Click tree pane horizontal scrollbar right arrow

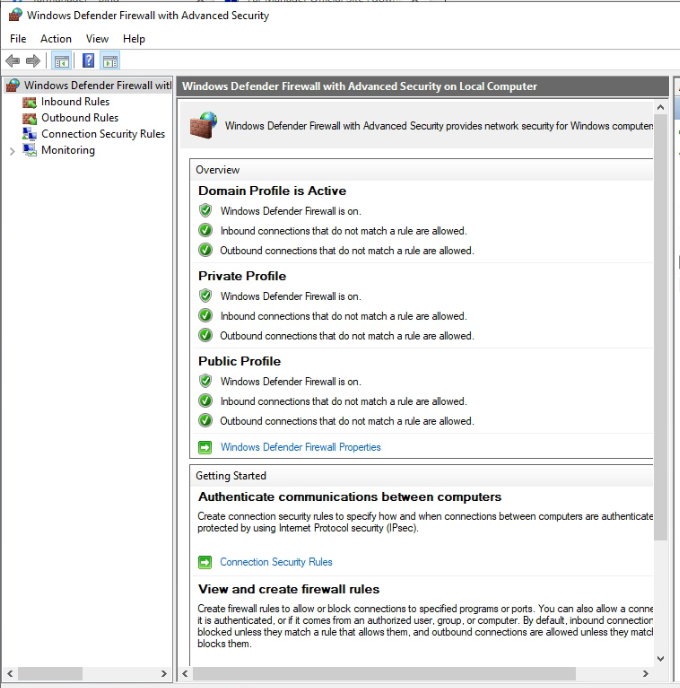tap(164, 674)
